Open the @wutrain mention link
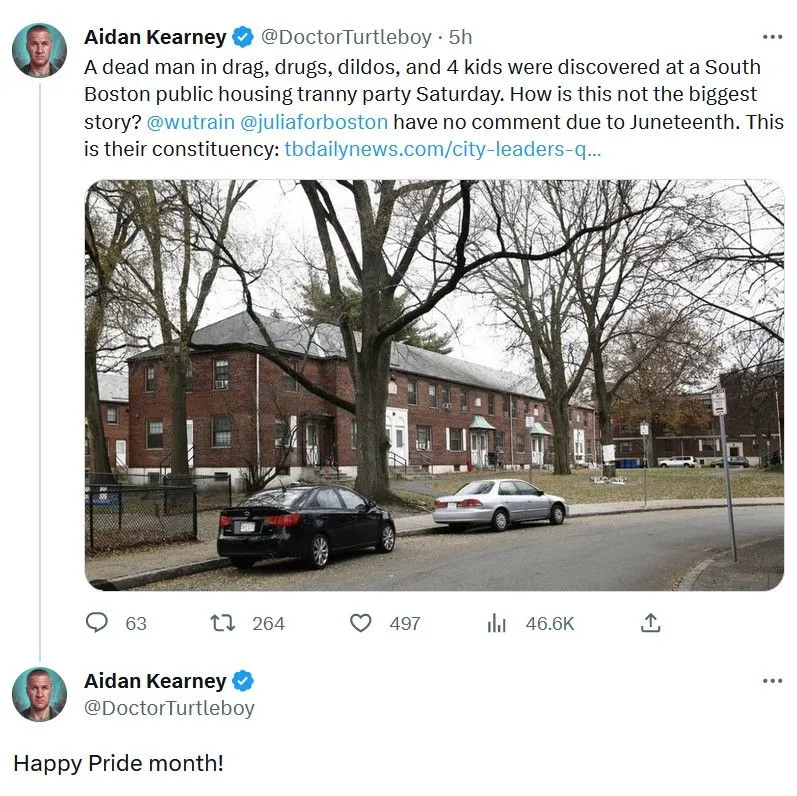Image resolution: width=797 pixels, height=796 pixels. [190, 123]
